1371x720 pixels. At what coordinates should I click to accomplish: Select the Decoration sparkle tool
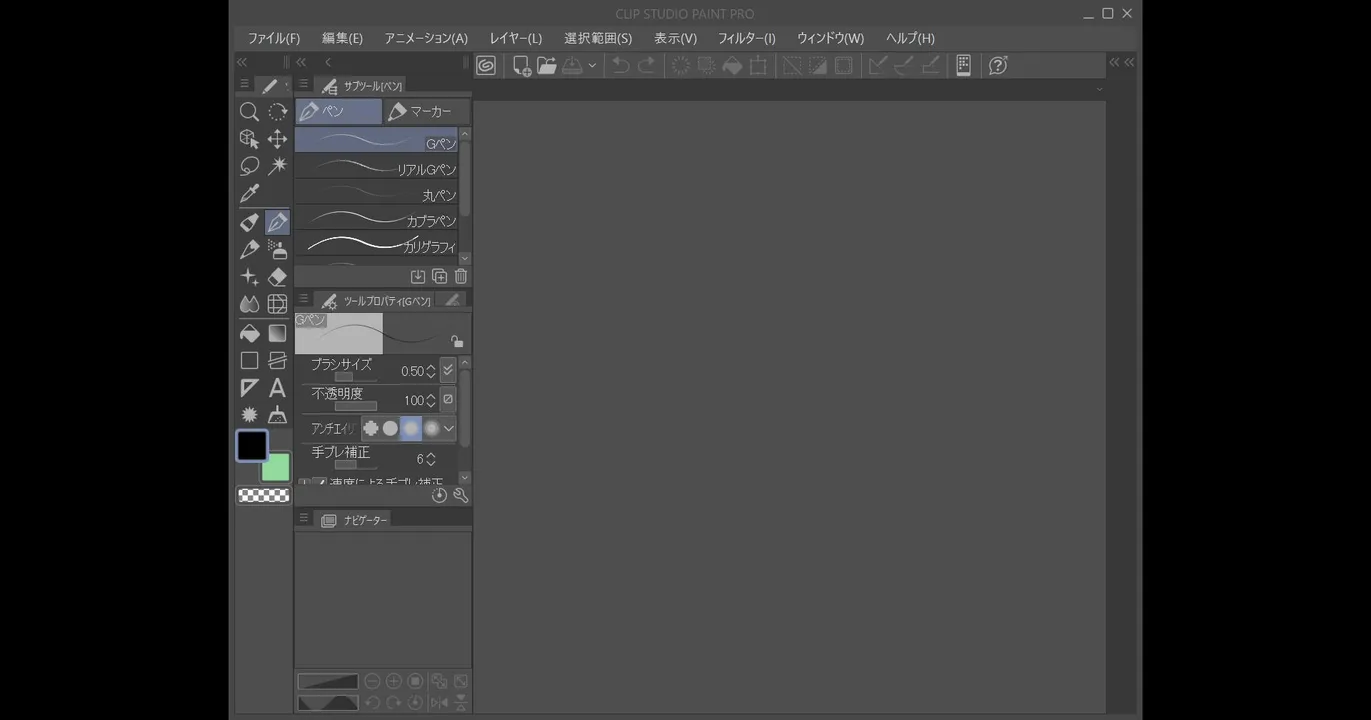point(249,277)
